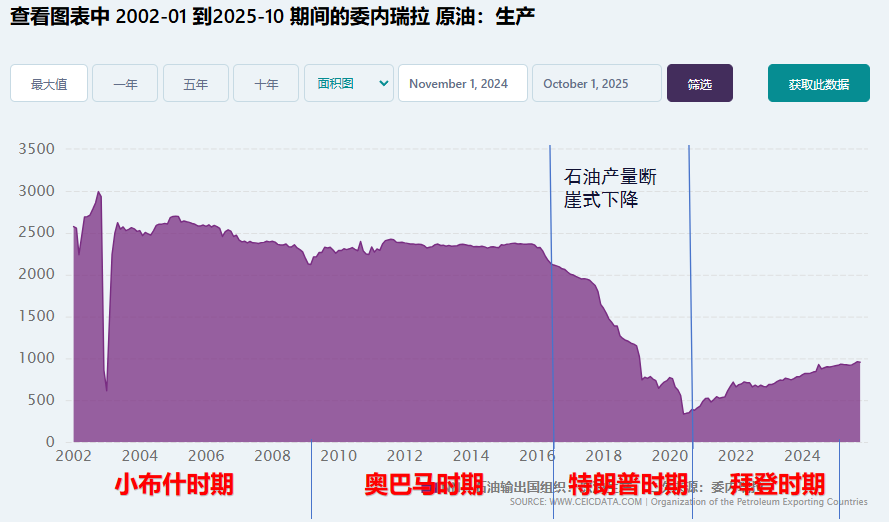Click the October 1, 2025 end date field

click(596, 84)
